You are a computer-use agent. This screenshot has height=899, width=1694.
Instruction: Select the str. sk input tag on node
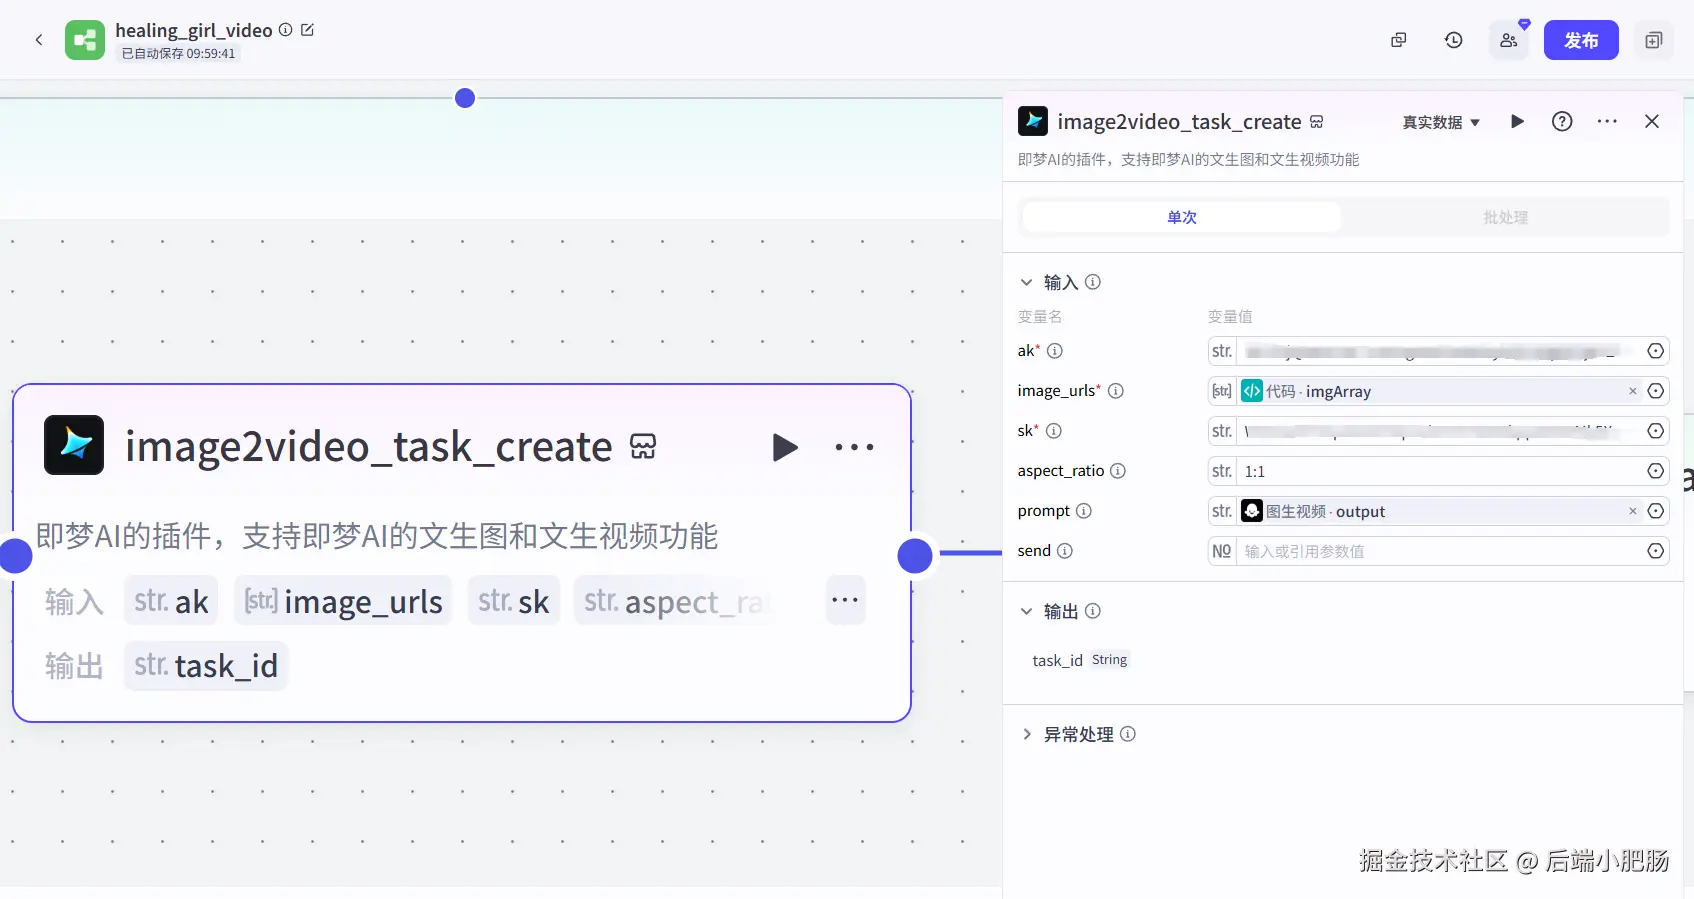[x=513, y=601]
